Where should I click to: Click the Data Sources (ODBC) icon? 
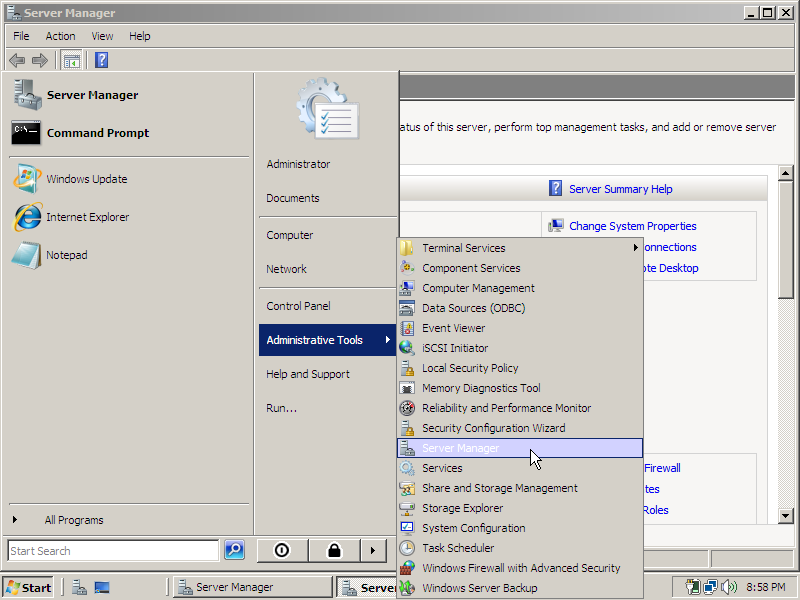[407, 308]
